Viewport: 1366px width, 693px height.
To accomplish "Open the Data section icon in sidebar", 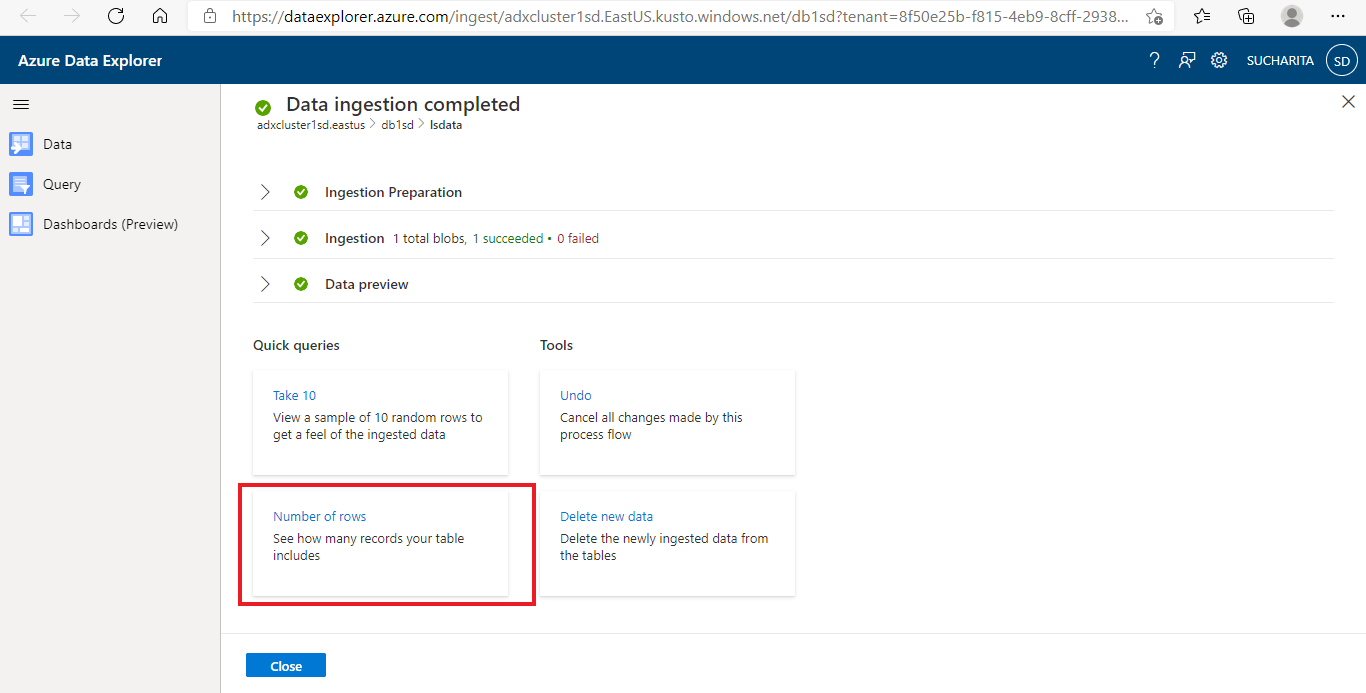I will tap(21, 144).
